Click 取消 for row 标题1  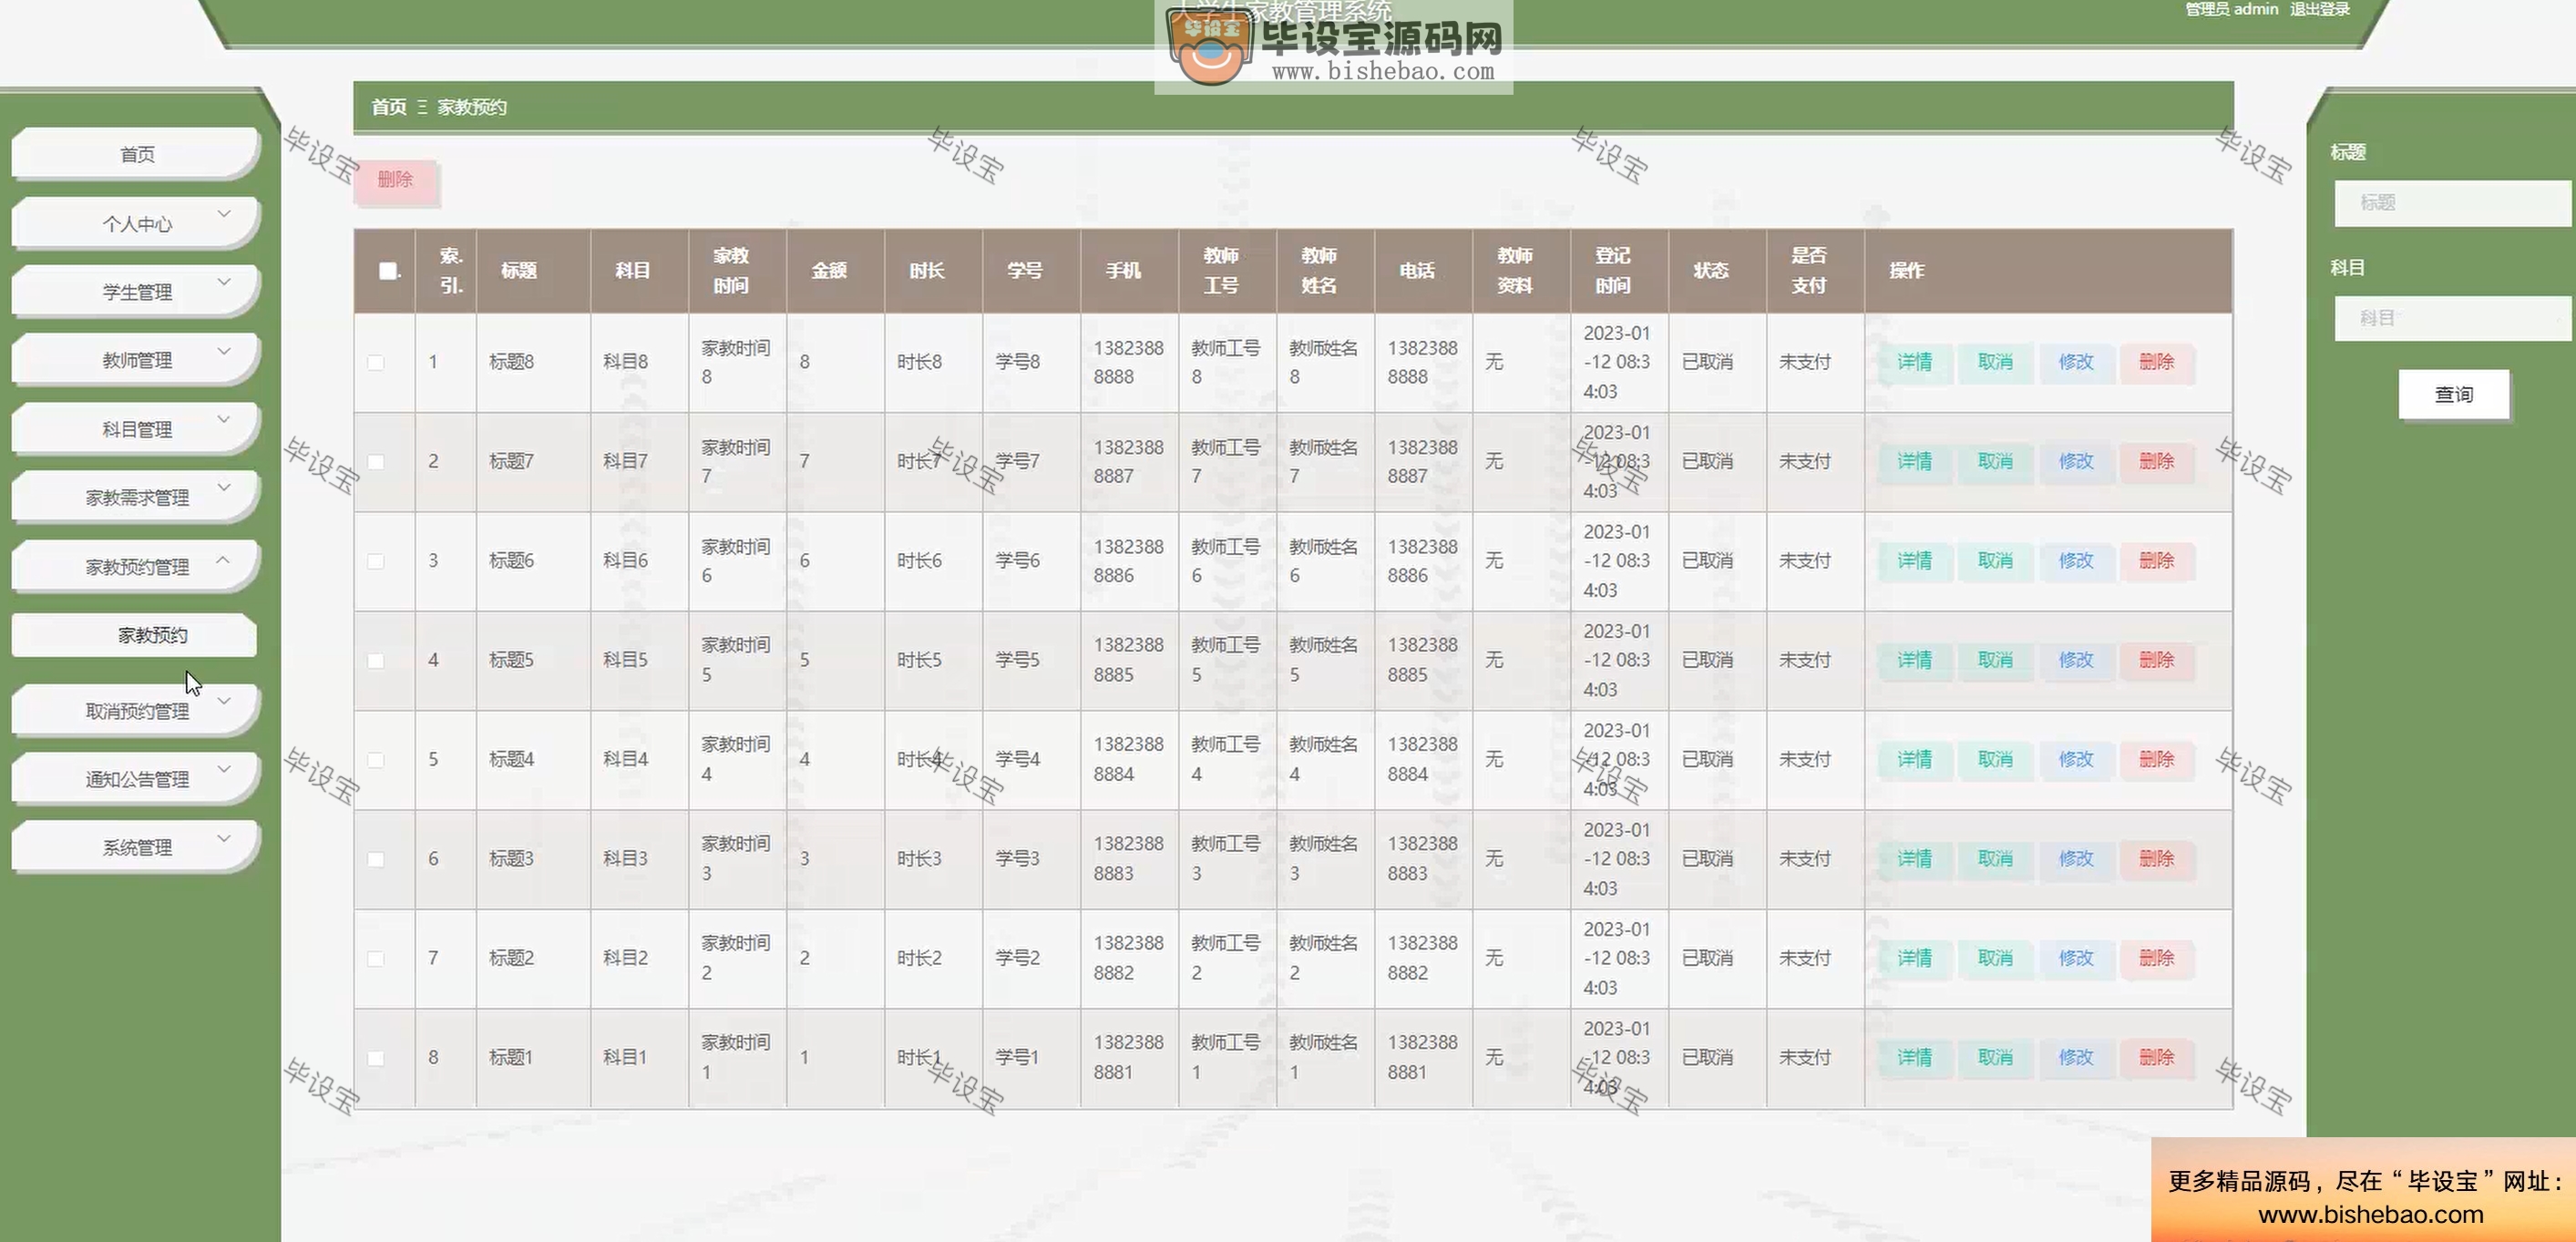pyautogui.click(x=1995, y=1057)
